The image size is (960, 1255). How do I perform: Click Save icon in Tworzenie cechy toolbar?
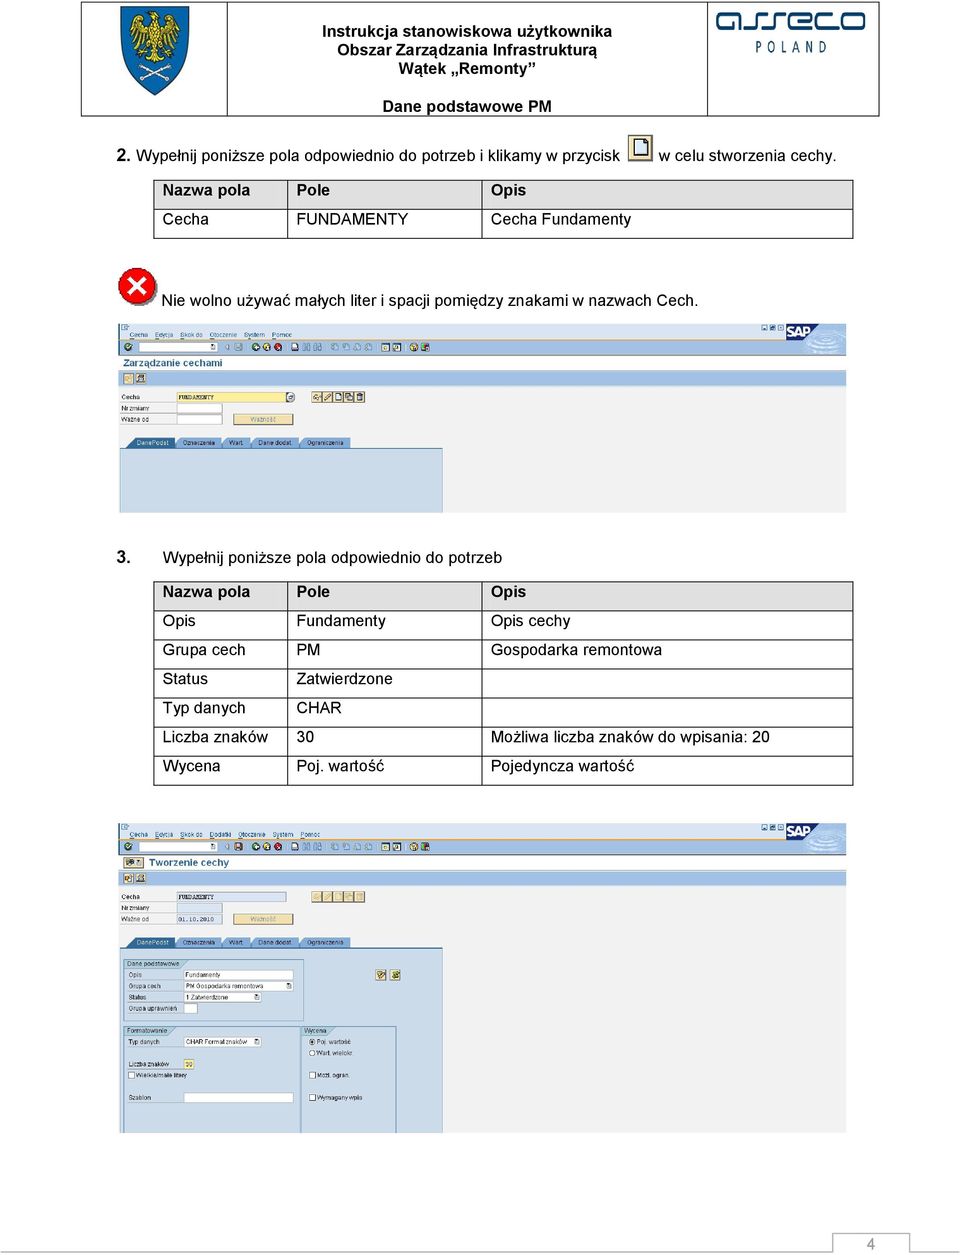pos(238,847)
